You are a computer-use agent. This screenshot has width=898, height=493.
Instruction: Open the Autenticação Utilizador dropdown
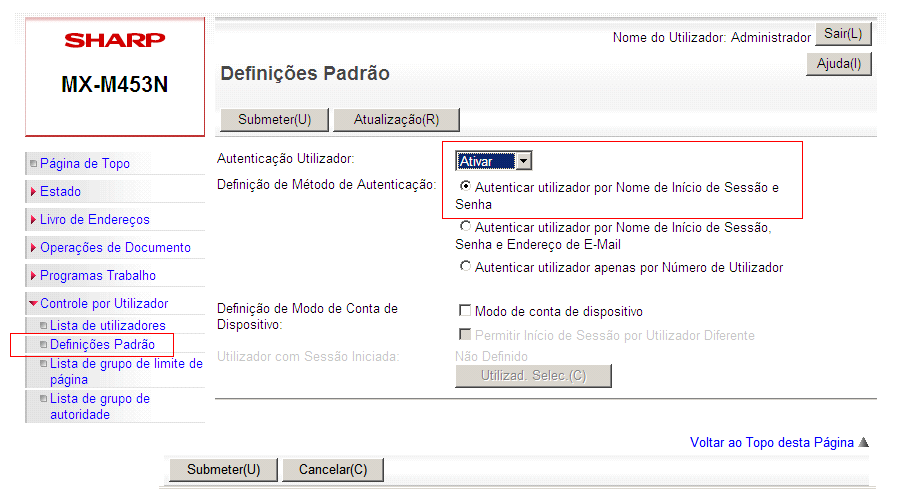coord(523,161)
